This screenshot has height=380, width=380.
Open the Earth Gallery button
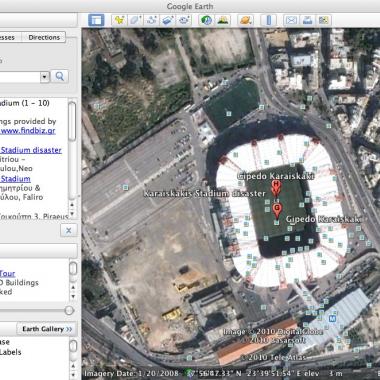point(47,329)
